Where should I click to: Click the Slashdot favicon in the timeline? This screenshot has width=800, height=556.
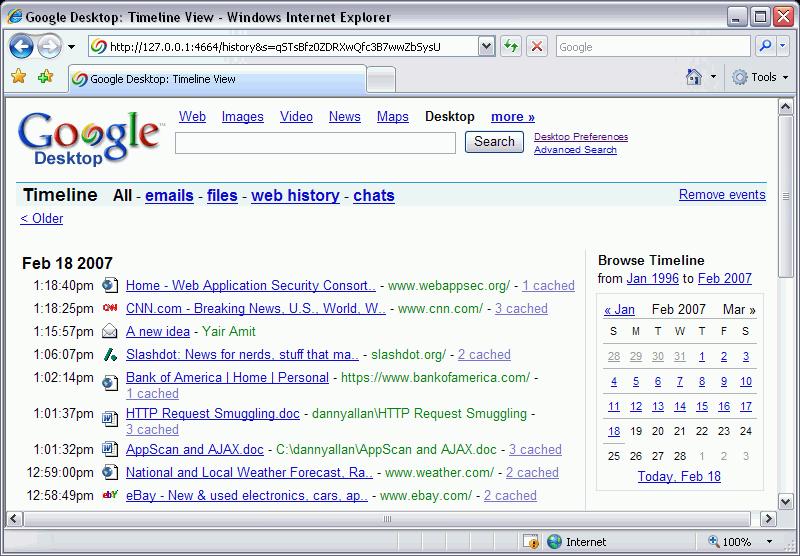click(110, 354)
